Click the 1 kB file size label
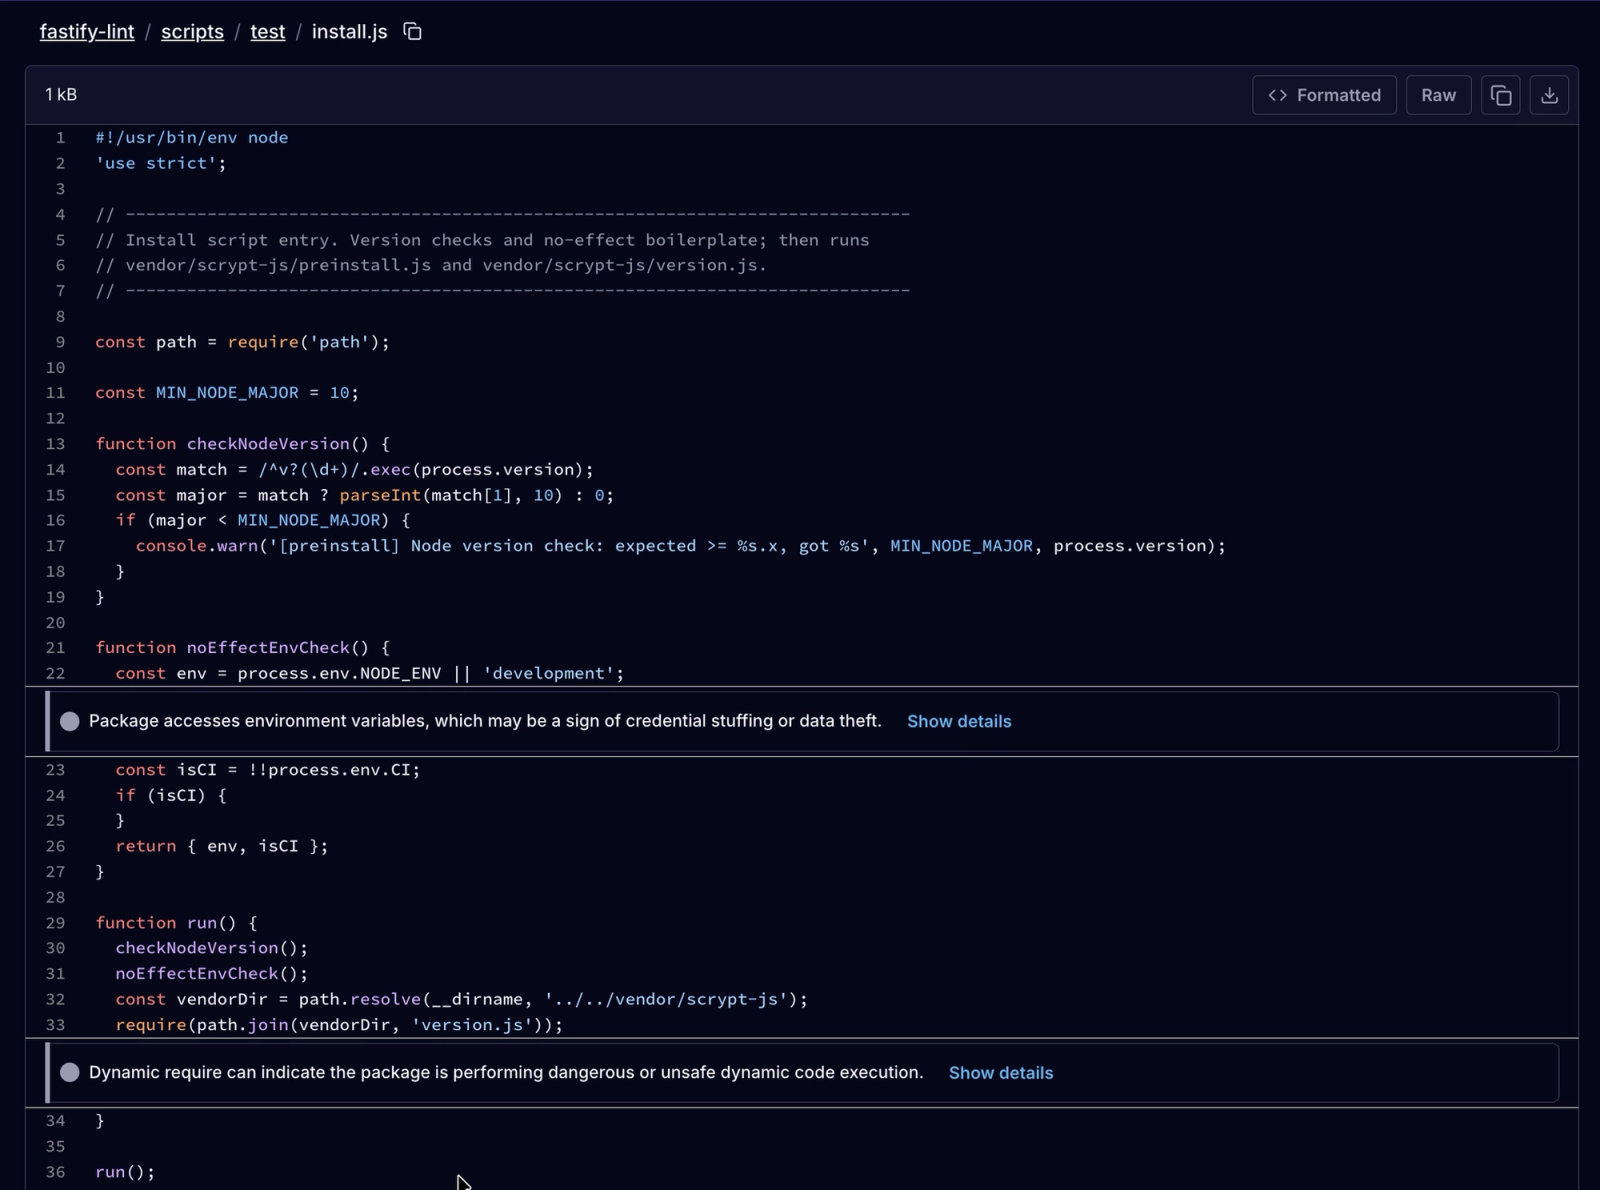The height and width of the screenshot is (1190, 1600). tap(61, 95)
